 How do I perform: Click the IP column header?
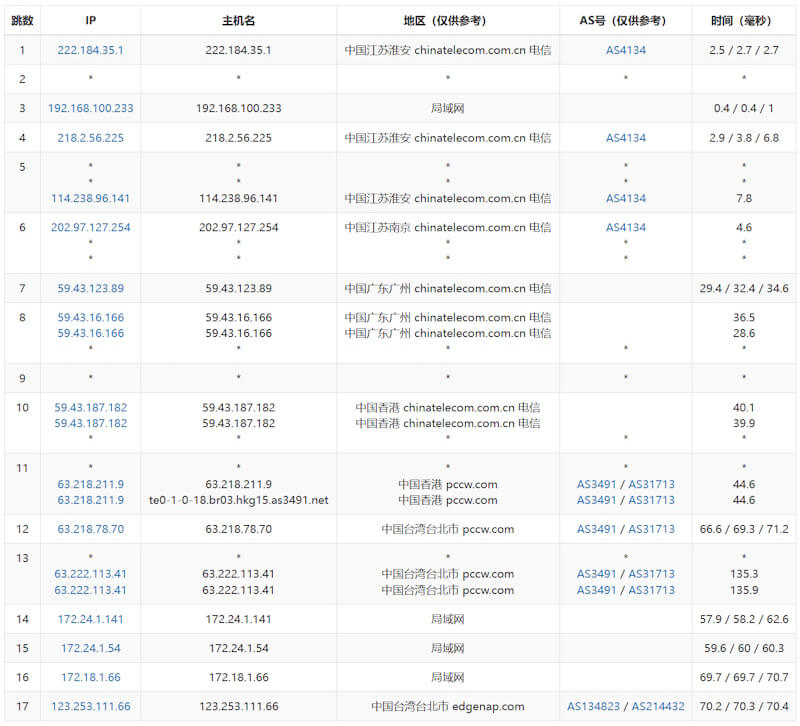point(90,20)
